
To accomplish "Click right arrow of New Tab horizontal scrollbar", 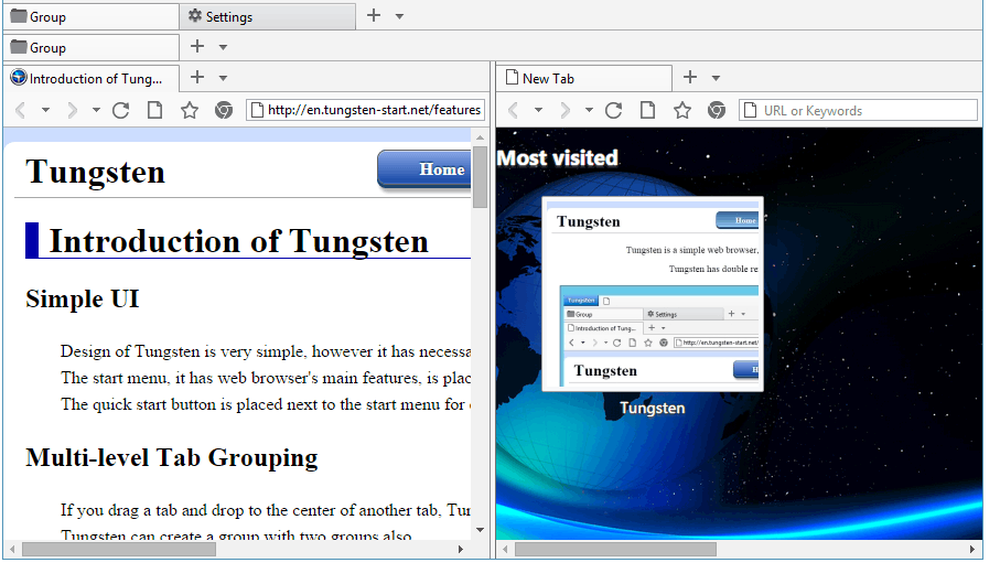I will click(972, 549).
